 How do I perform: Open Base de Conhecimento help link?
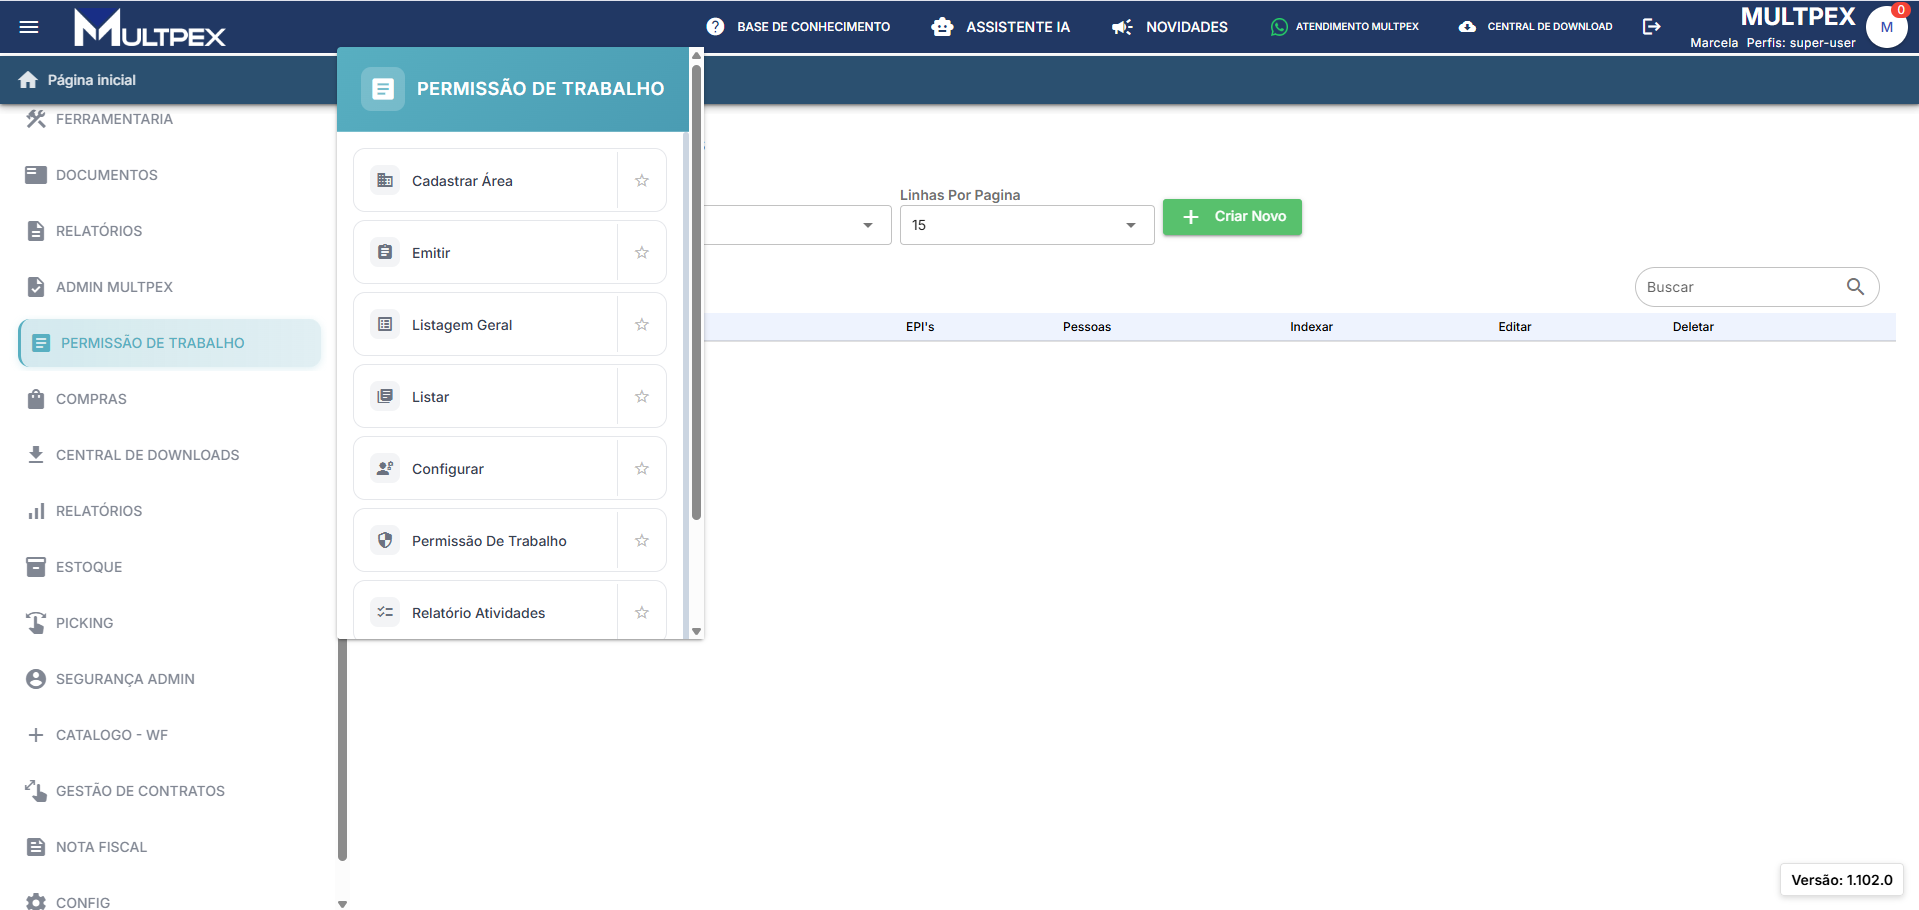(x=798, y=27)
